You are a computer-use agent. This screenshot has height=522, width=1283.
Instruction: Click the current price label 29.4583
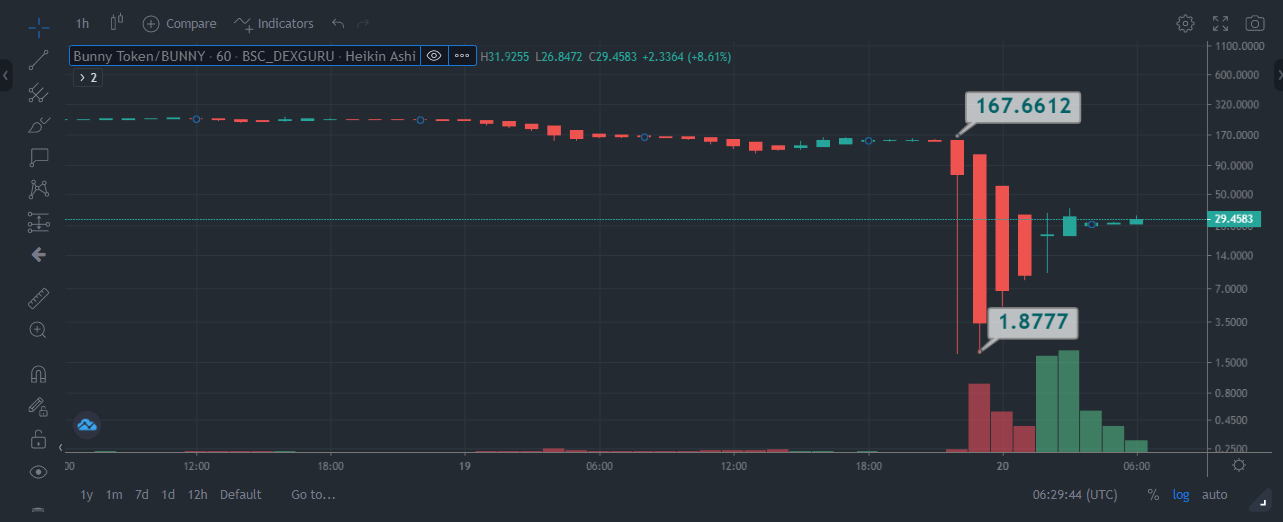1234,219
